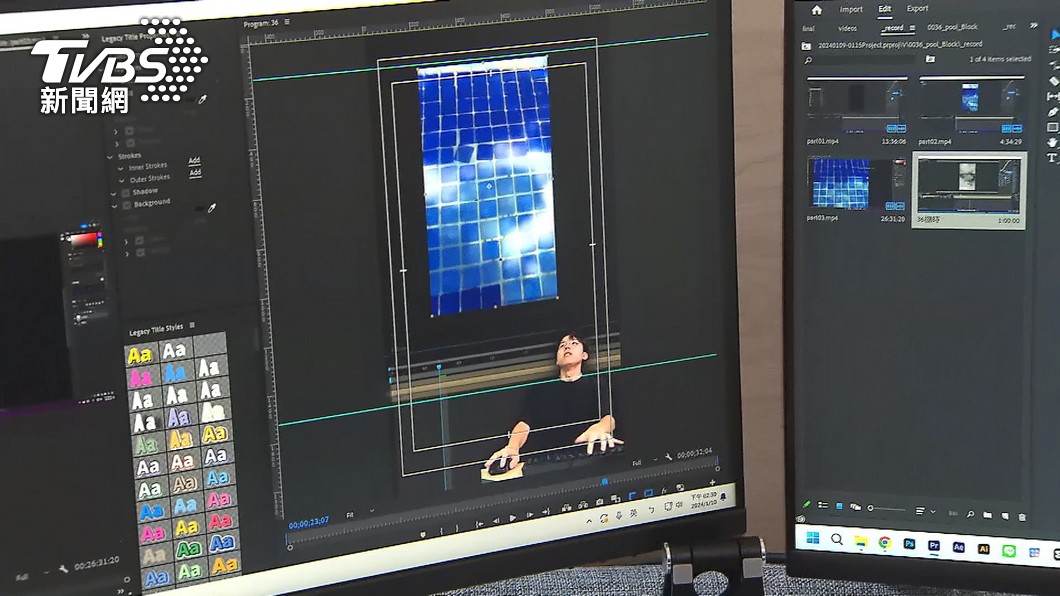This screenshot has width=1060, height=596.
Task: Expand the sort options dropdown arrow
Action: coord(933,512)
